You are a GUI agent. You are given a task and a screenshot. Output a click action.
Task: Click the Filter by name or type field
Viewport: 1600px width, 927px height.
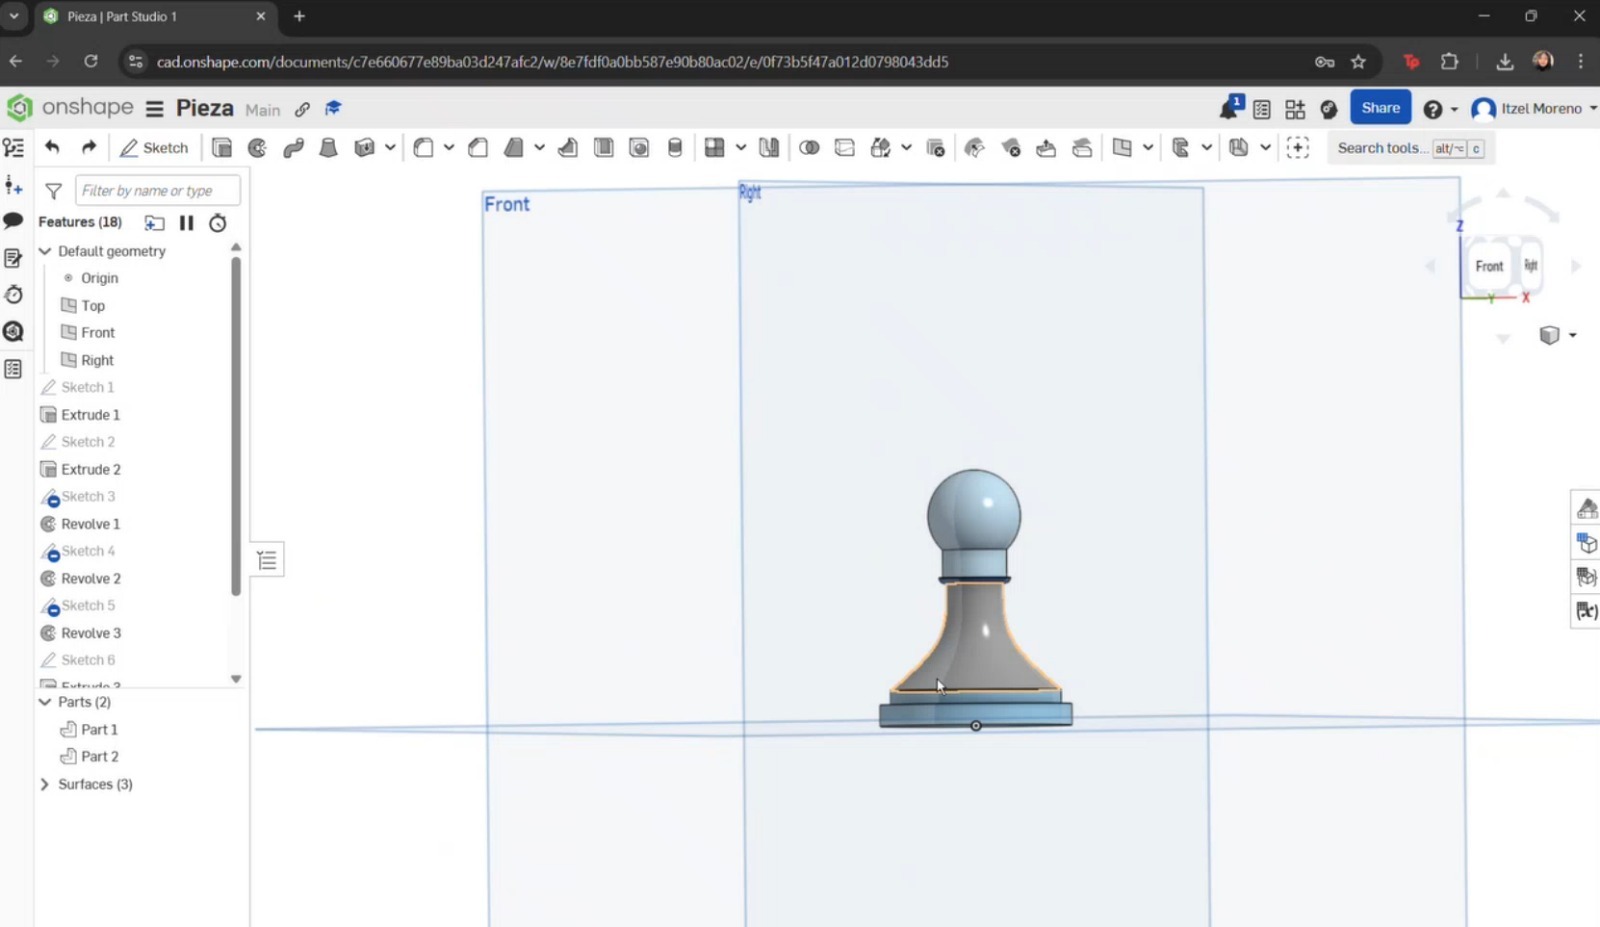pyautogui.click(x=157, y=190)
